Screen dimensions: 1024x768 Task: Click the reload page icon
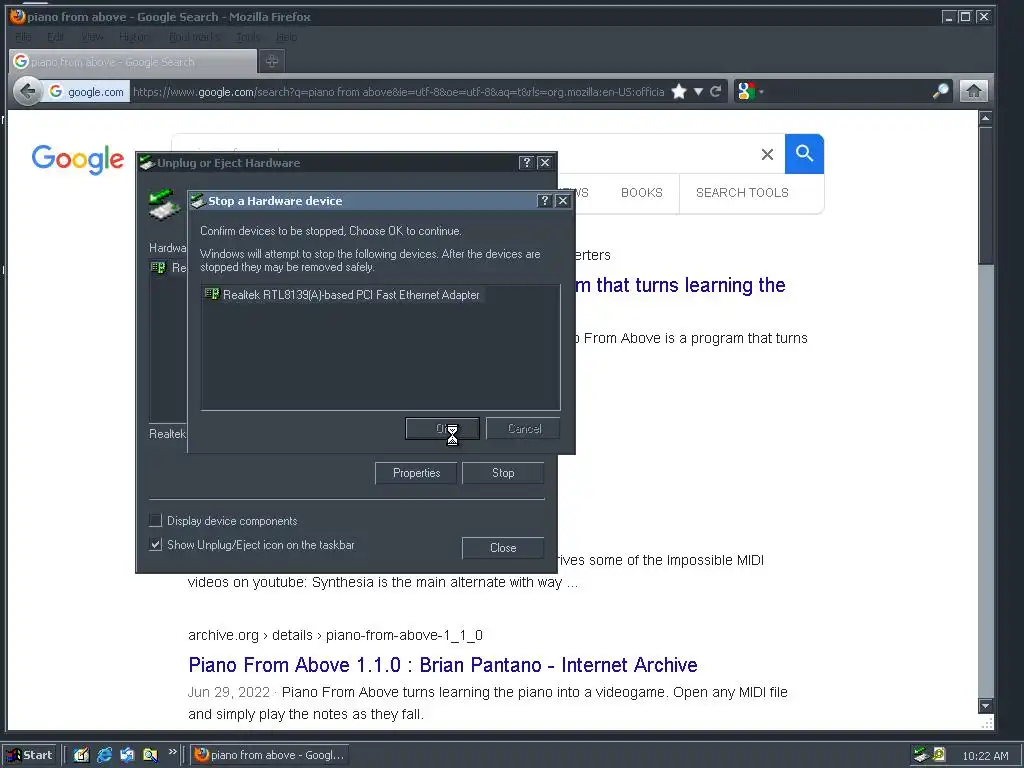[716, 91]
